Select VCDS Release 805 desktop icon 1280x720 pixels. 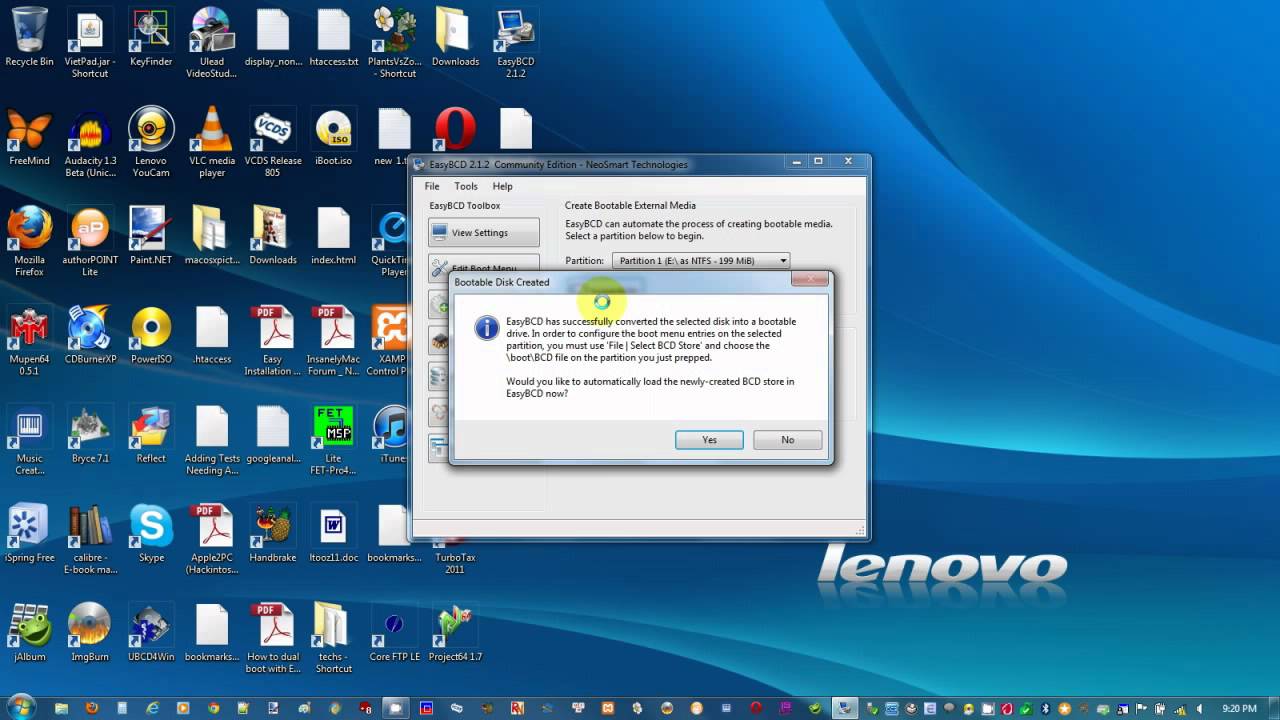click(273, 143)
